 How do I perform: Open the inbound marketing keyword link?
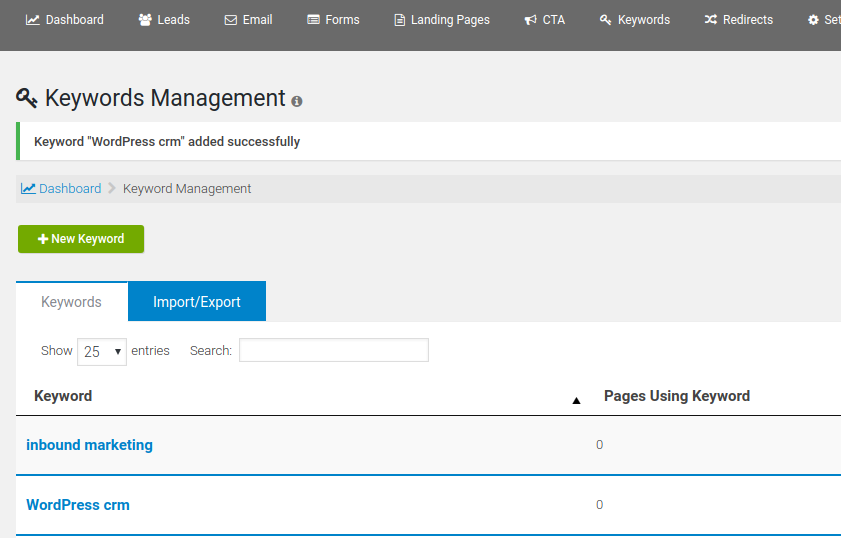[x=89, y=445]
